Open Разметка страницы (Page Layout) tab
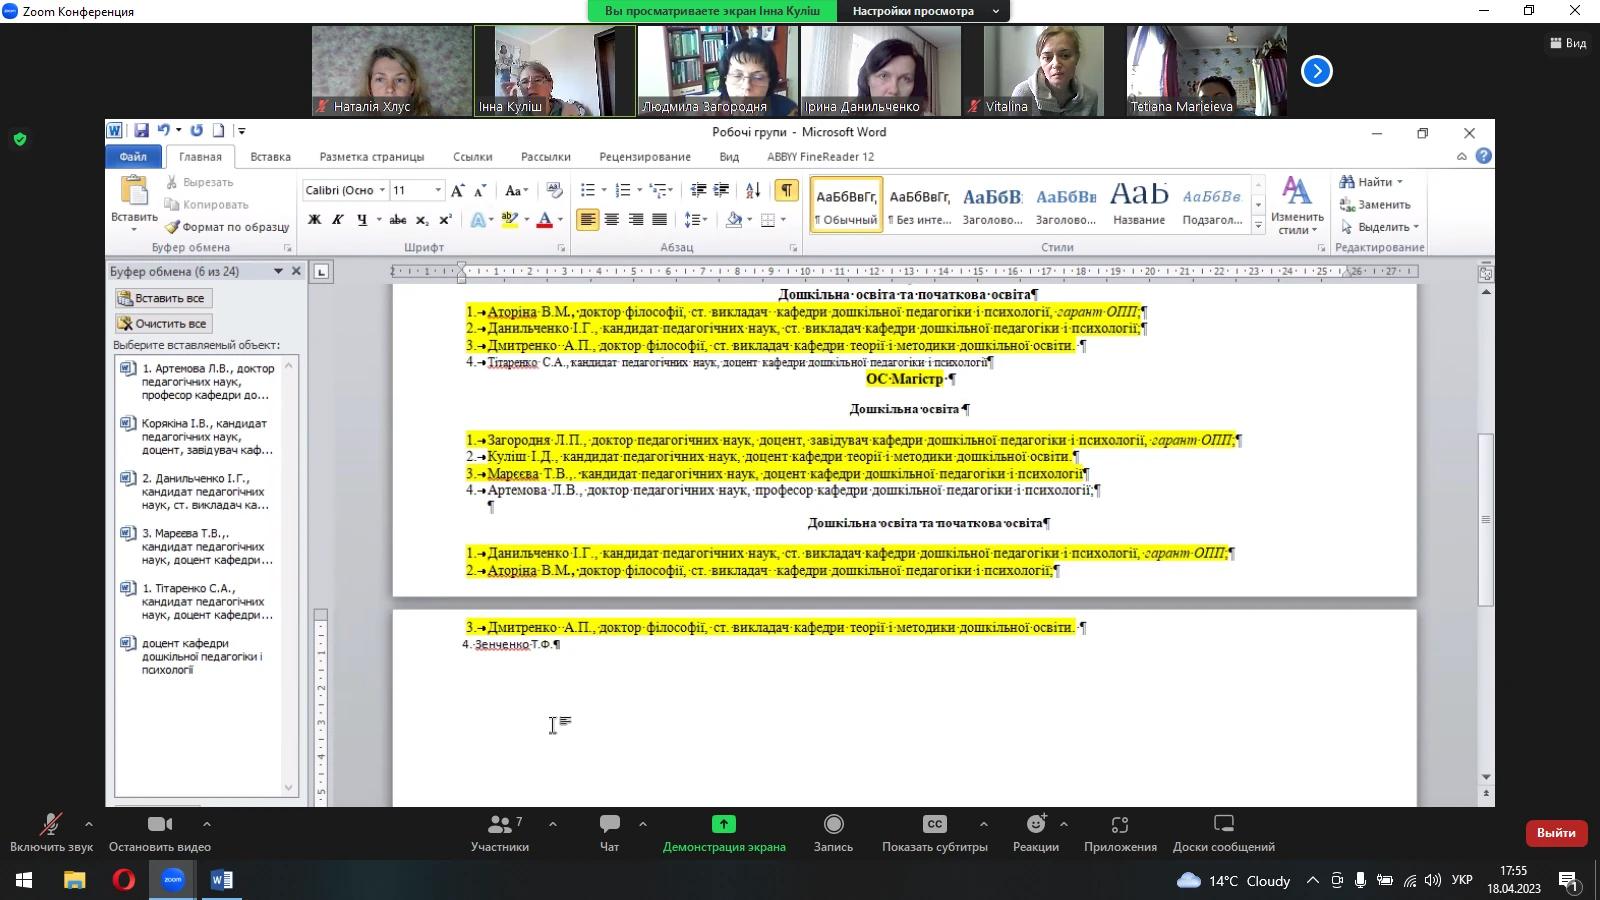The height and width of the screenshot is (900, 1600). pos(372,157)
